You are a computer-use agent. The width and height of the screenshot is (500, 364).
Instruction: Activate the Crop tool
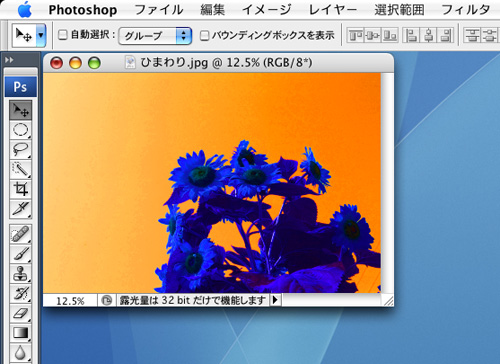(x=21, y=189)
